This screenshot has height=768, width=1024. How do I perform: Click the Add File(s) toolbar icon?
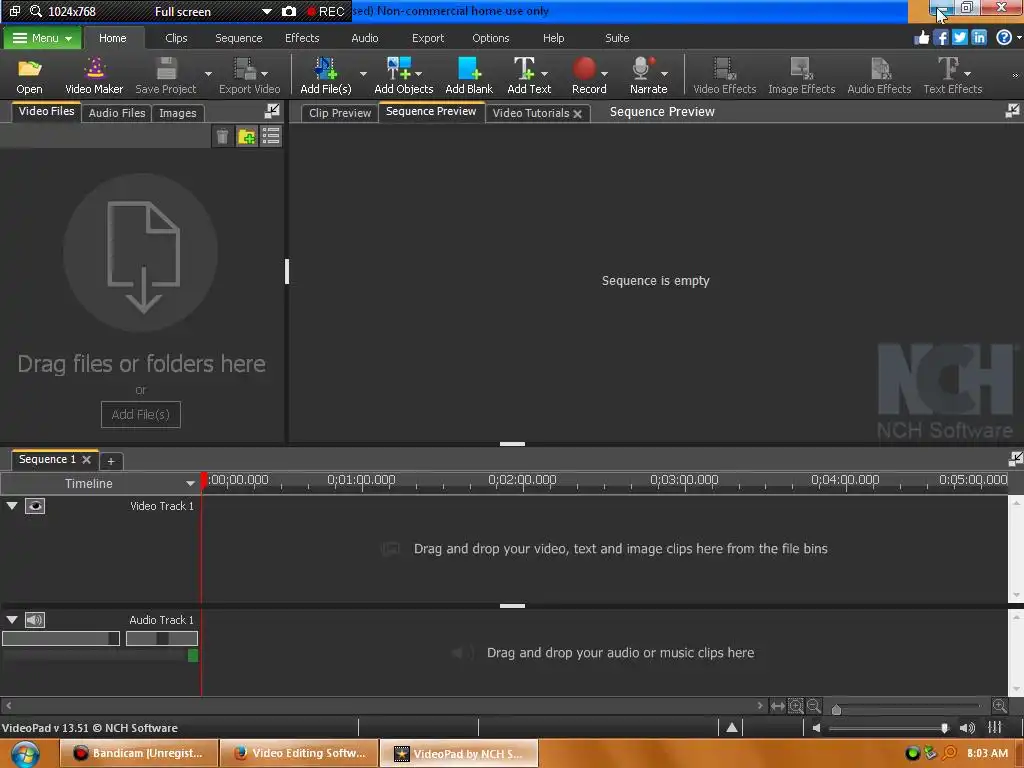(x=325, y=76)
